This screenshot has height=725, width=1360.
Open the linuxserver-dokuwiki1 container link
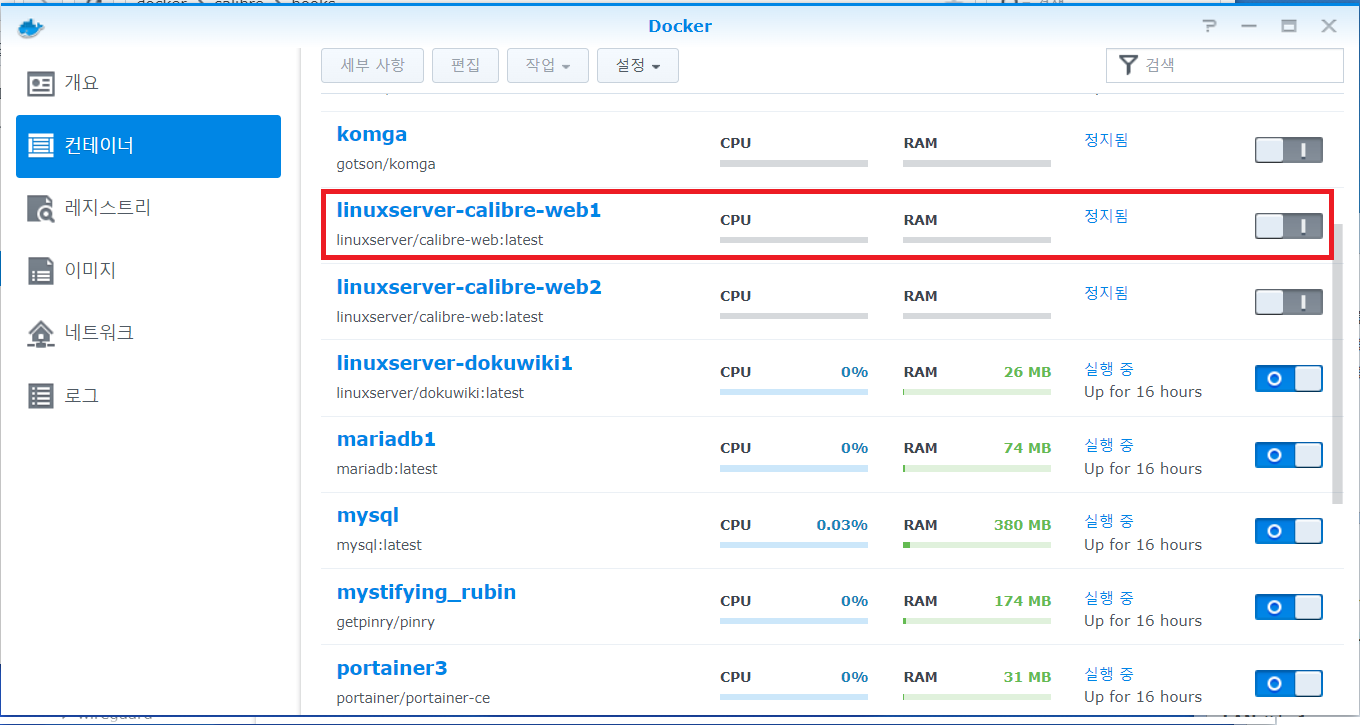tap(455, 363)
